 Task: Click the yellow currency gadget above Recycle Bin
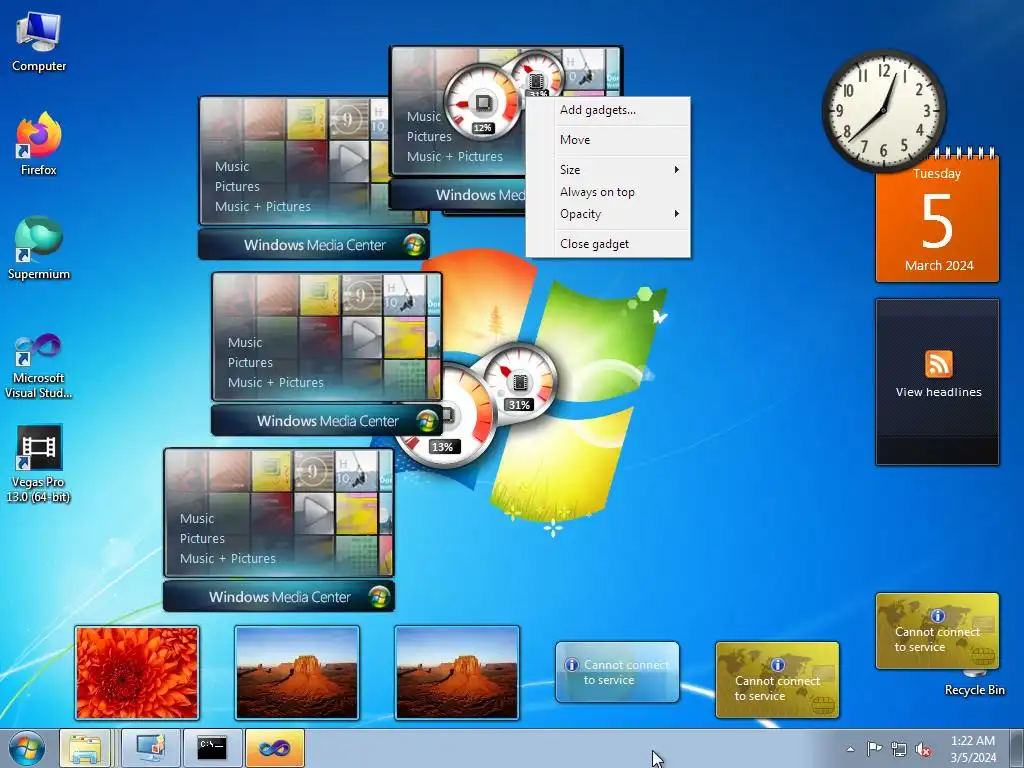(x=937, y=631)
